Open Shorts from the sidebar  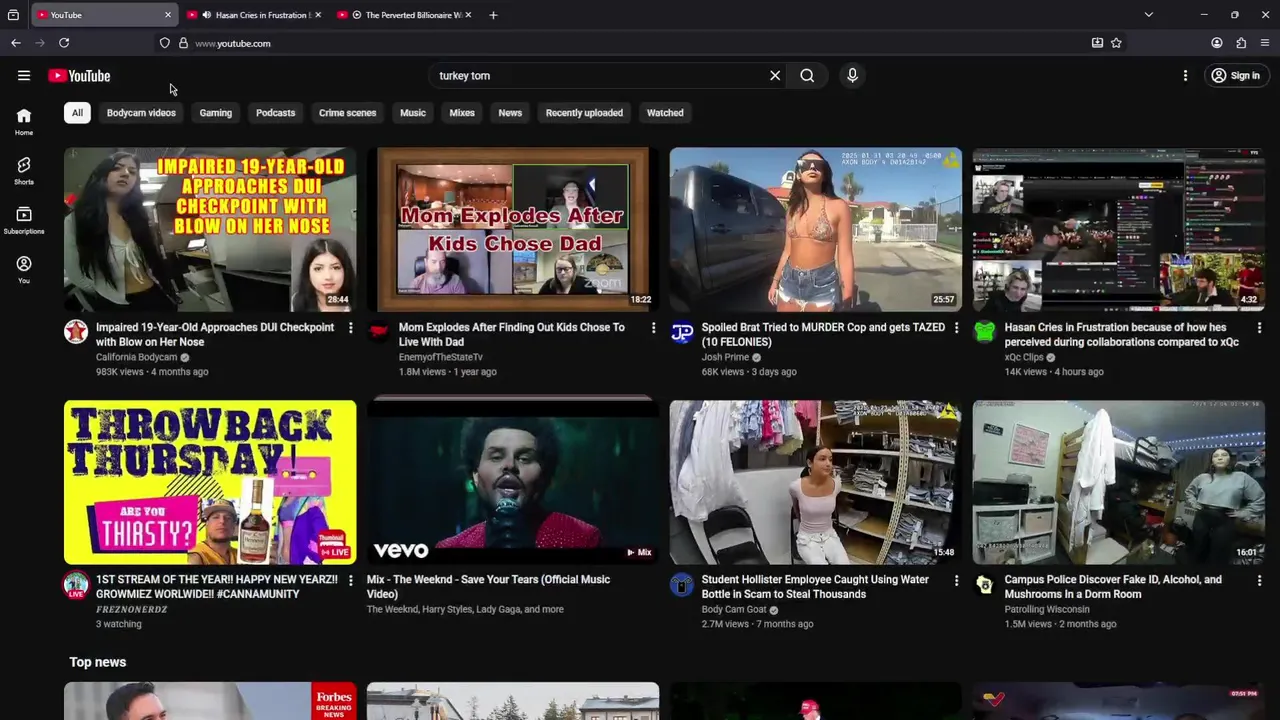pos(24,171)
